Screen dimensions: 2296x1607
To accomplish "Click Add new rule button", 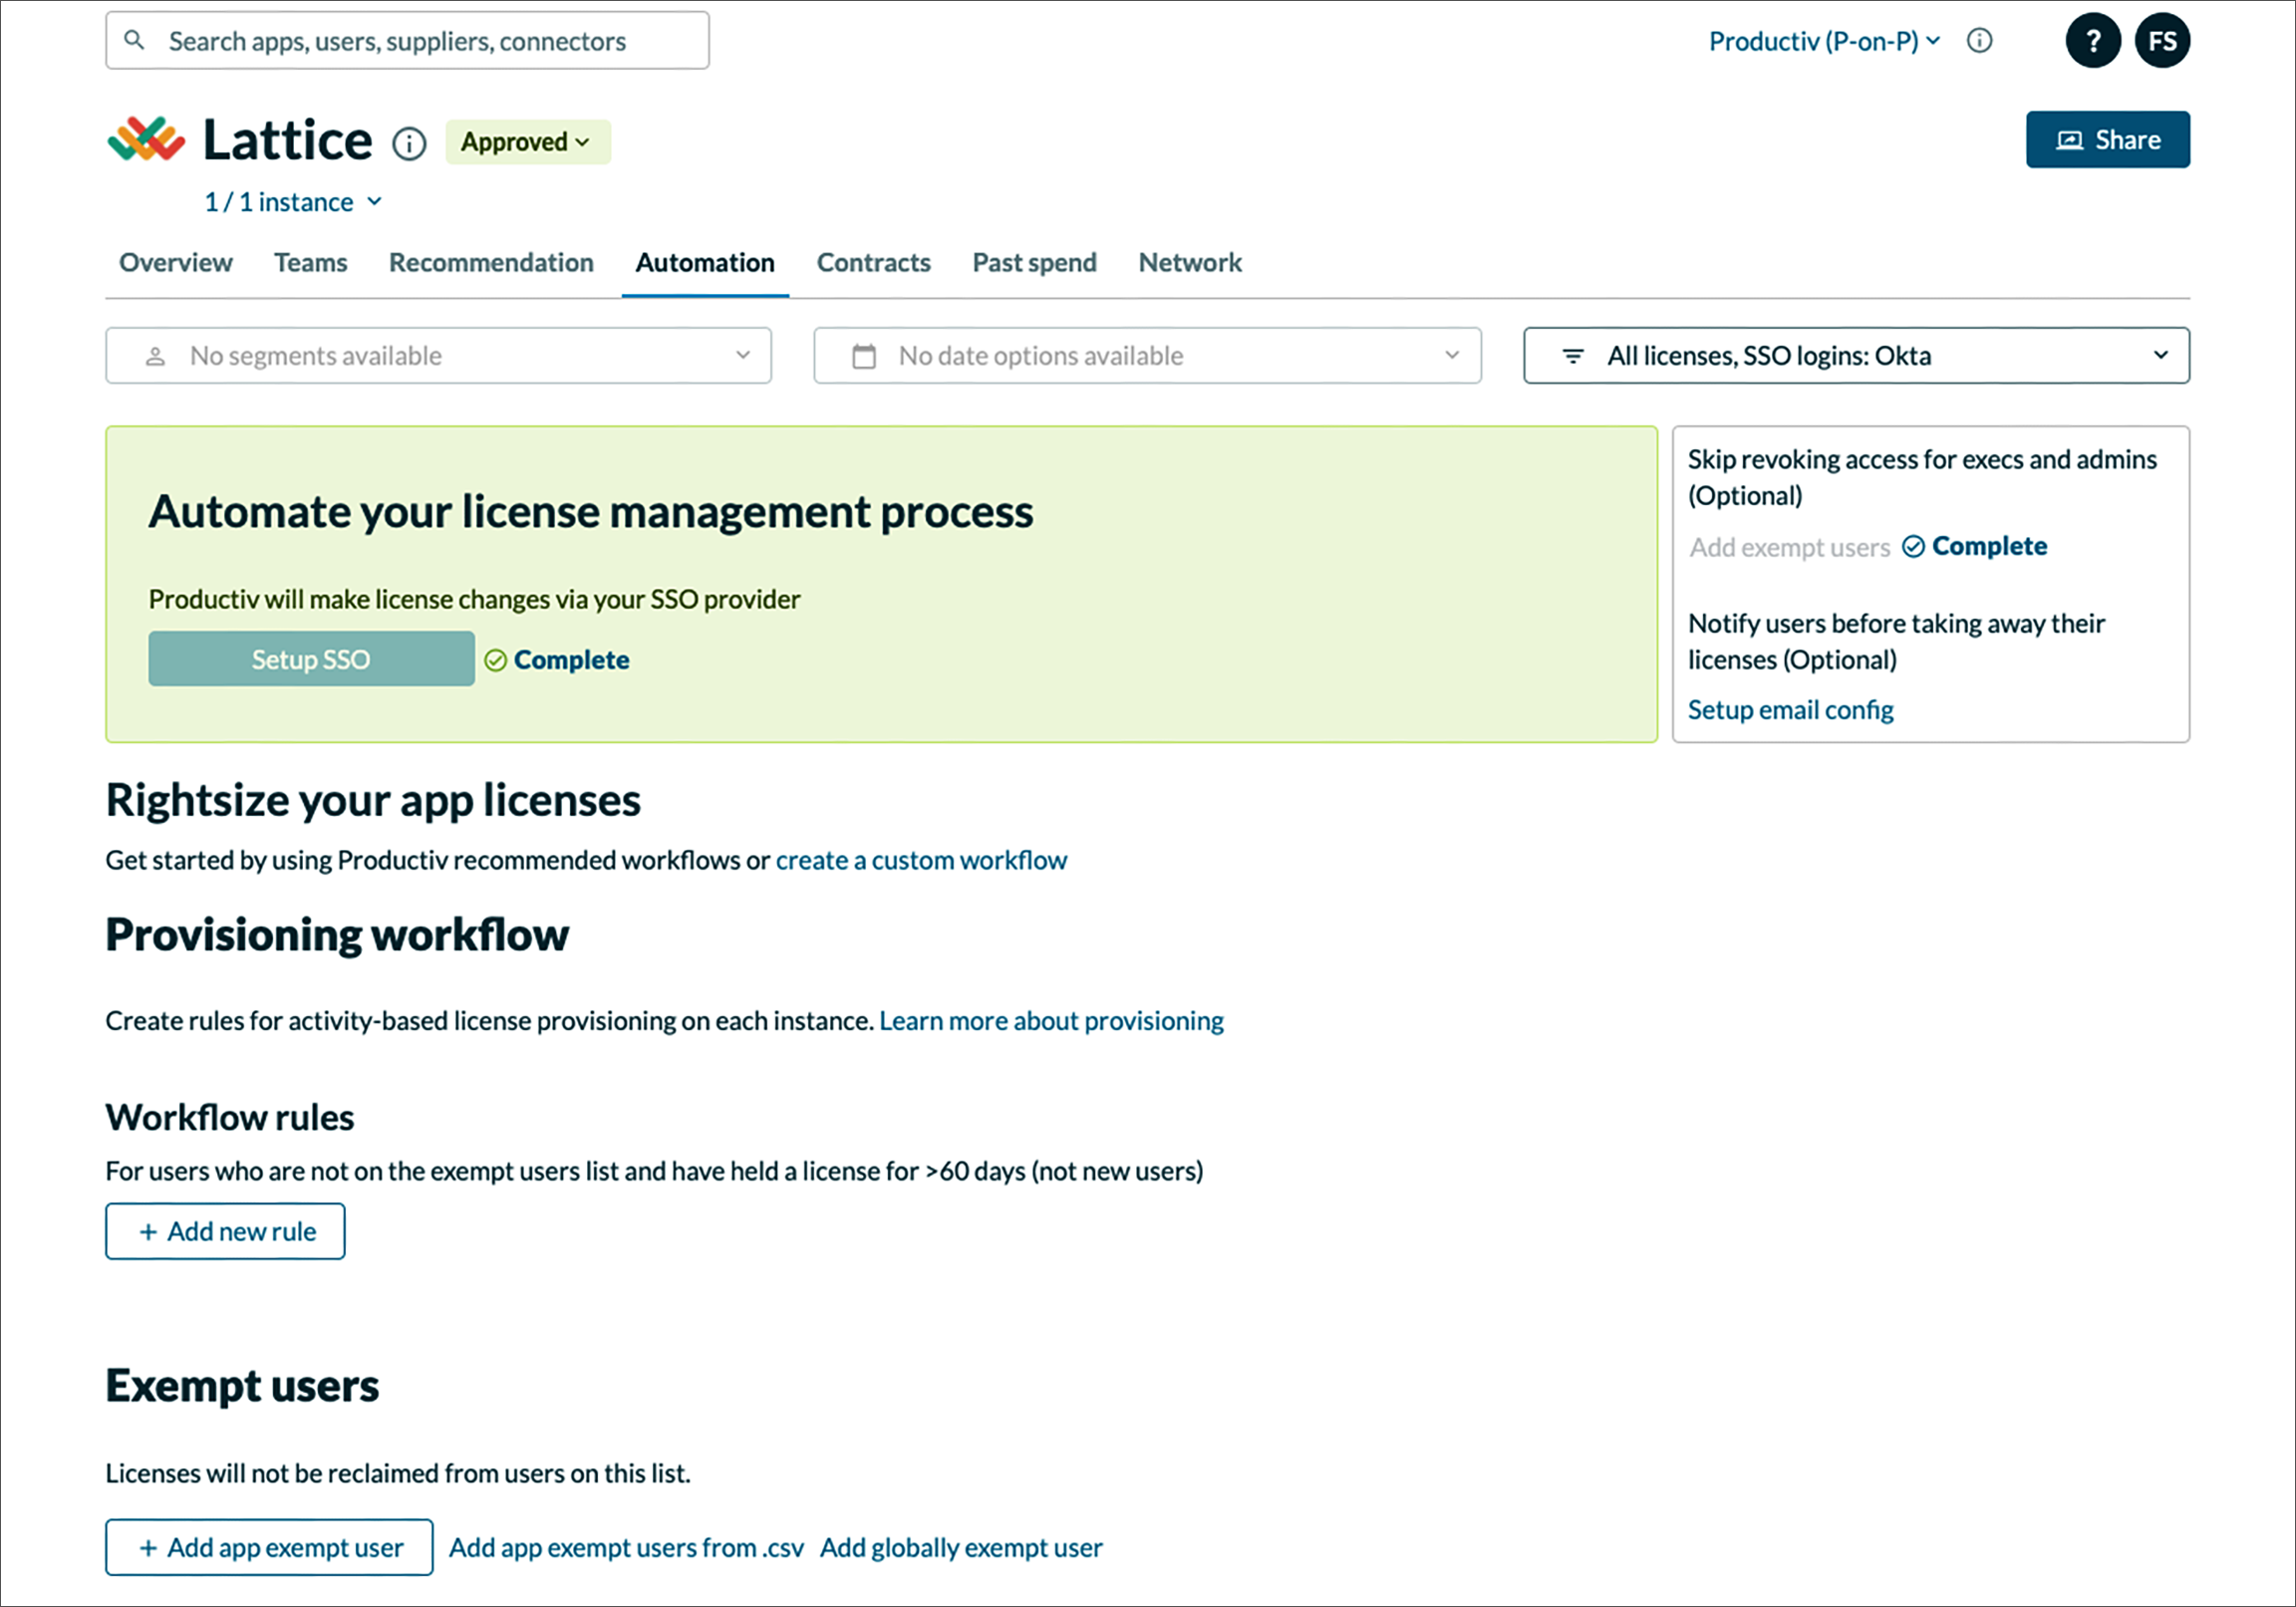I will point(225,1231).
